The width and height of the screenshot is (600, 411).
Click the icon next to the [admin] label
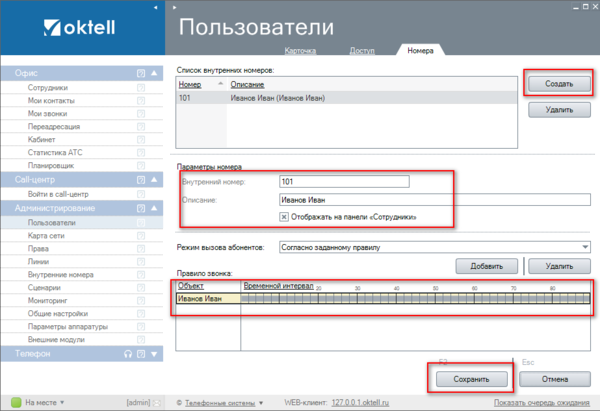click(157, 402)
